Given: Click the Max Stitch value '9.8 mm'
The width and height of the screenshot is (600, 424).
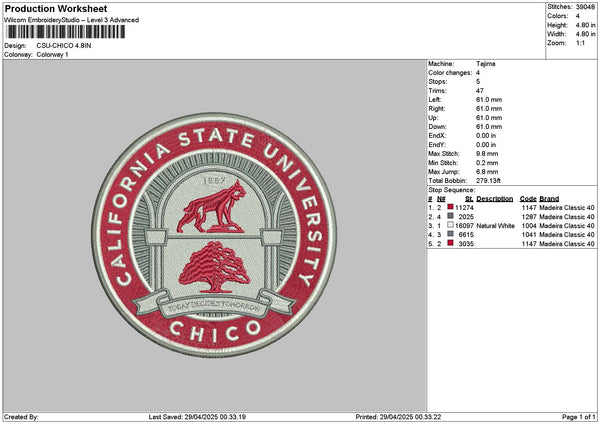Looking at the screenshot, I should tap(487, 154).
